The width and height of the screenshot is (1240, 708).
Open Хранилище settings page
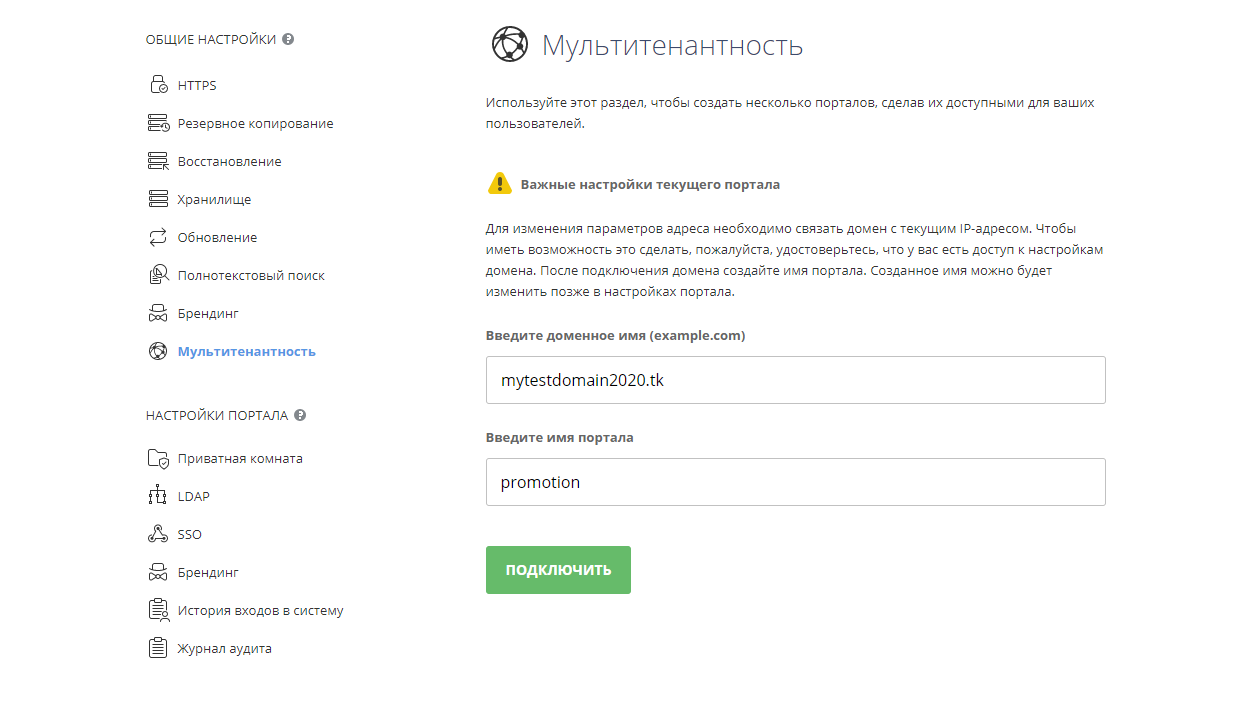(x=215, y=199)
